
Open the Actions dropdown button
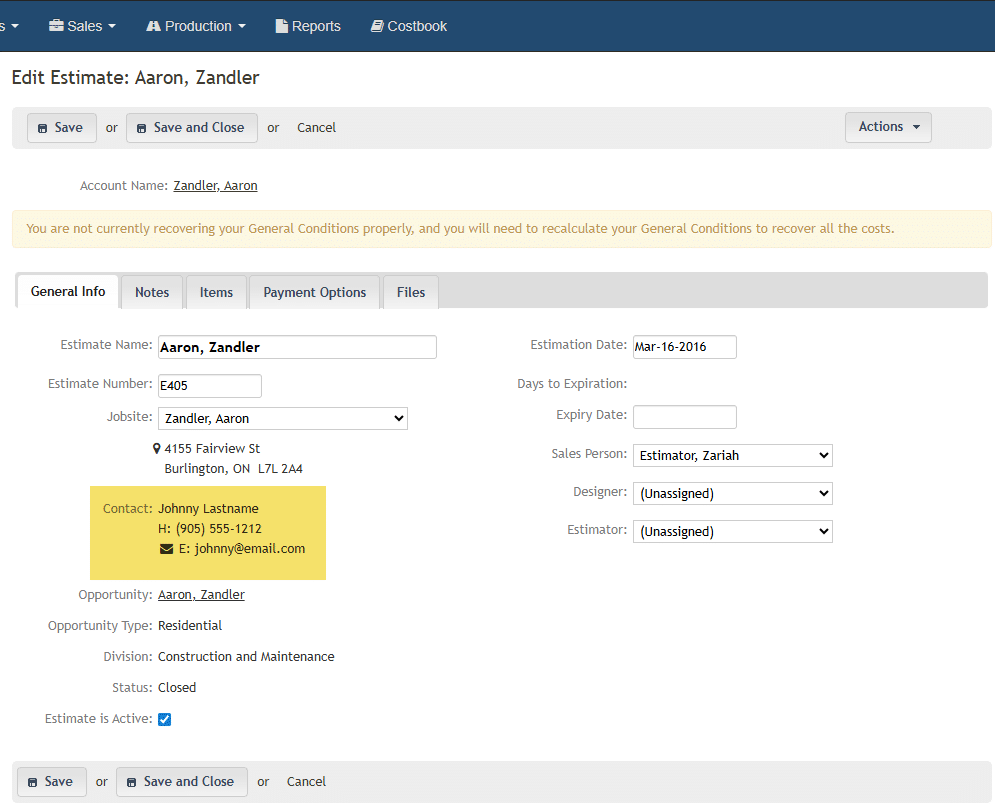[888, 127]
